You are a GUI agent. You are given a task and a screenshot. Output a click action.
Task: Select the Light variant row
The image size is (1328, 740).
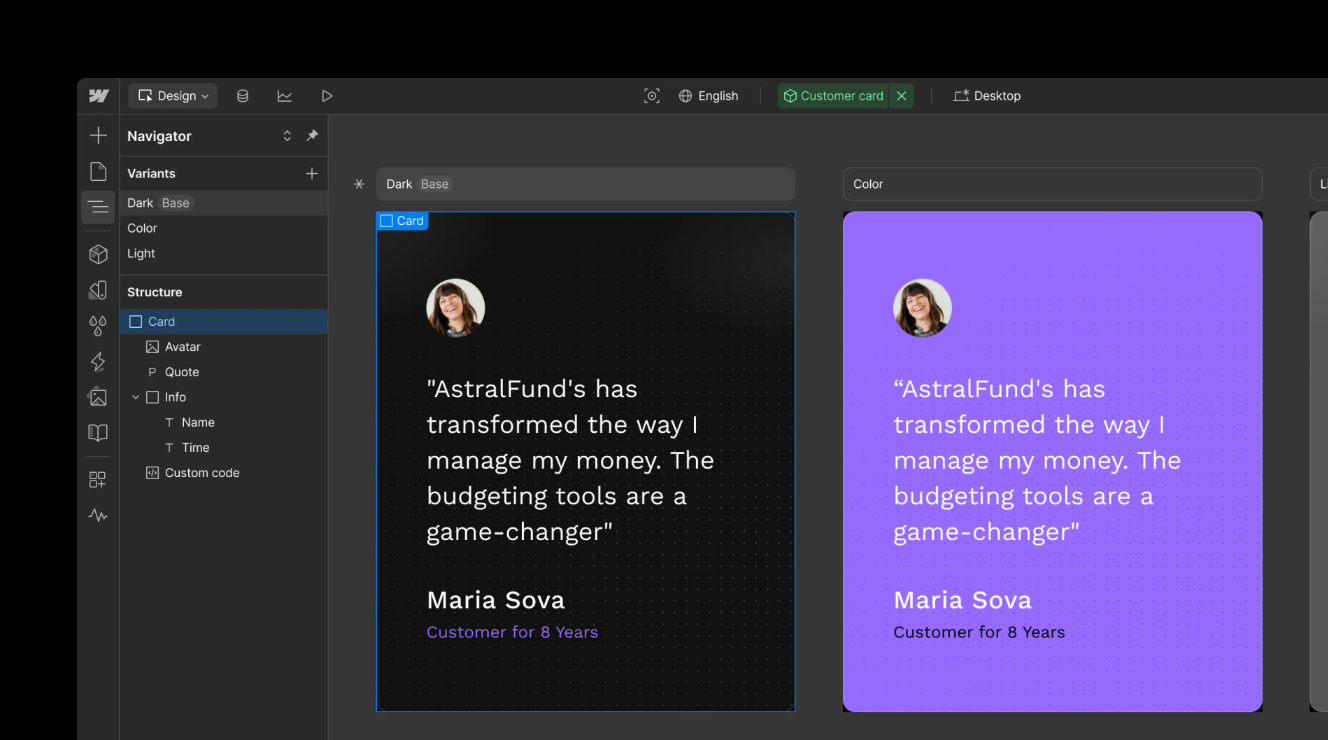[224, 253]
